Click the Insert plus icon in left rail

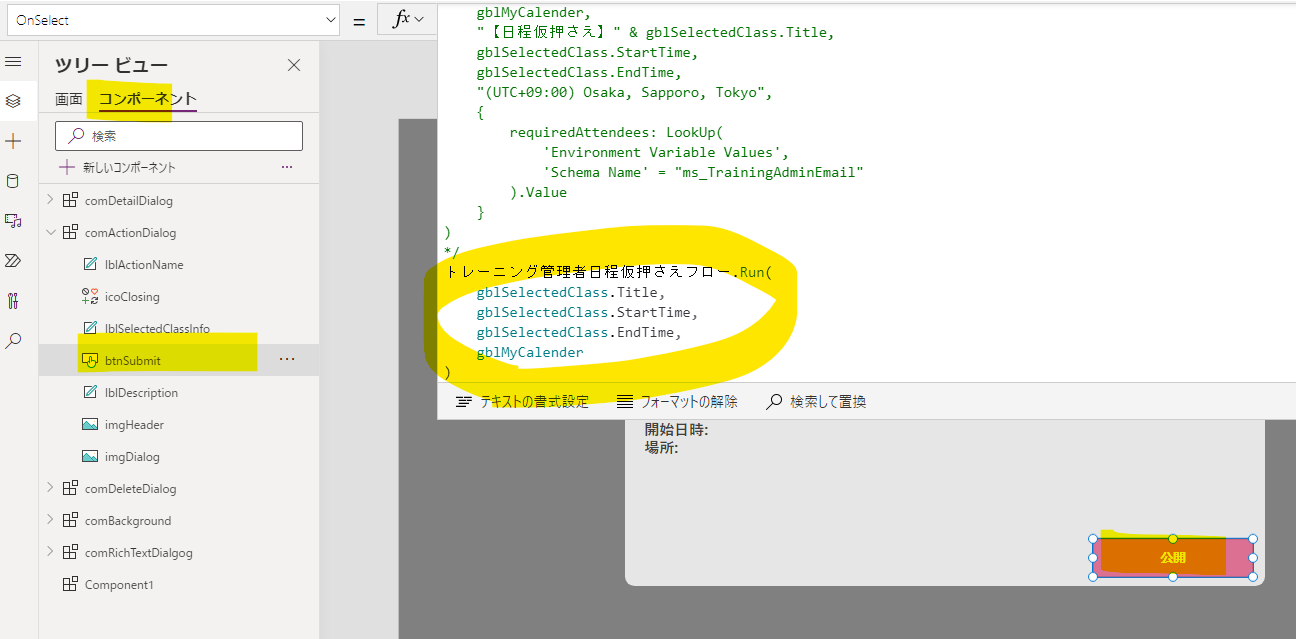coord(13,141)
